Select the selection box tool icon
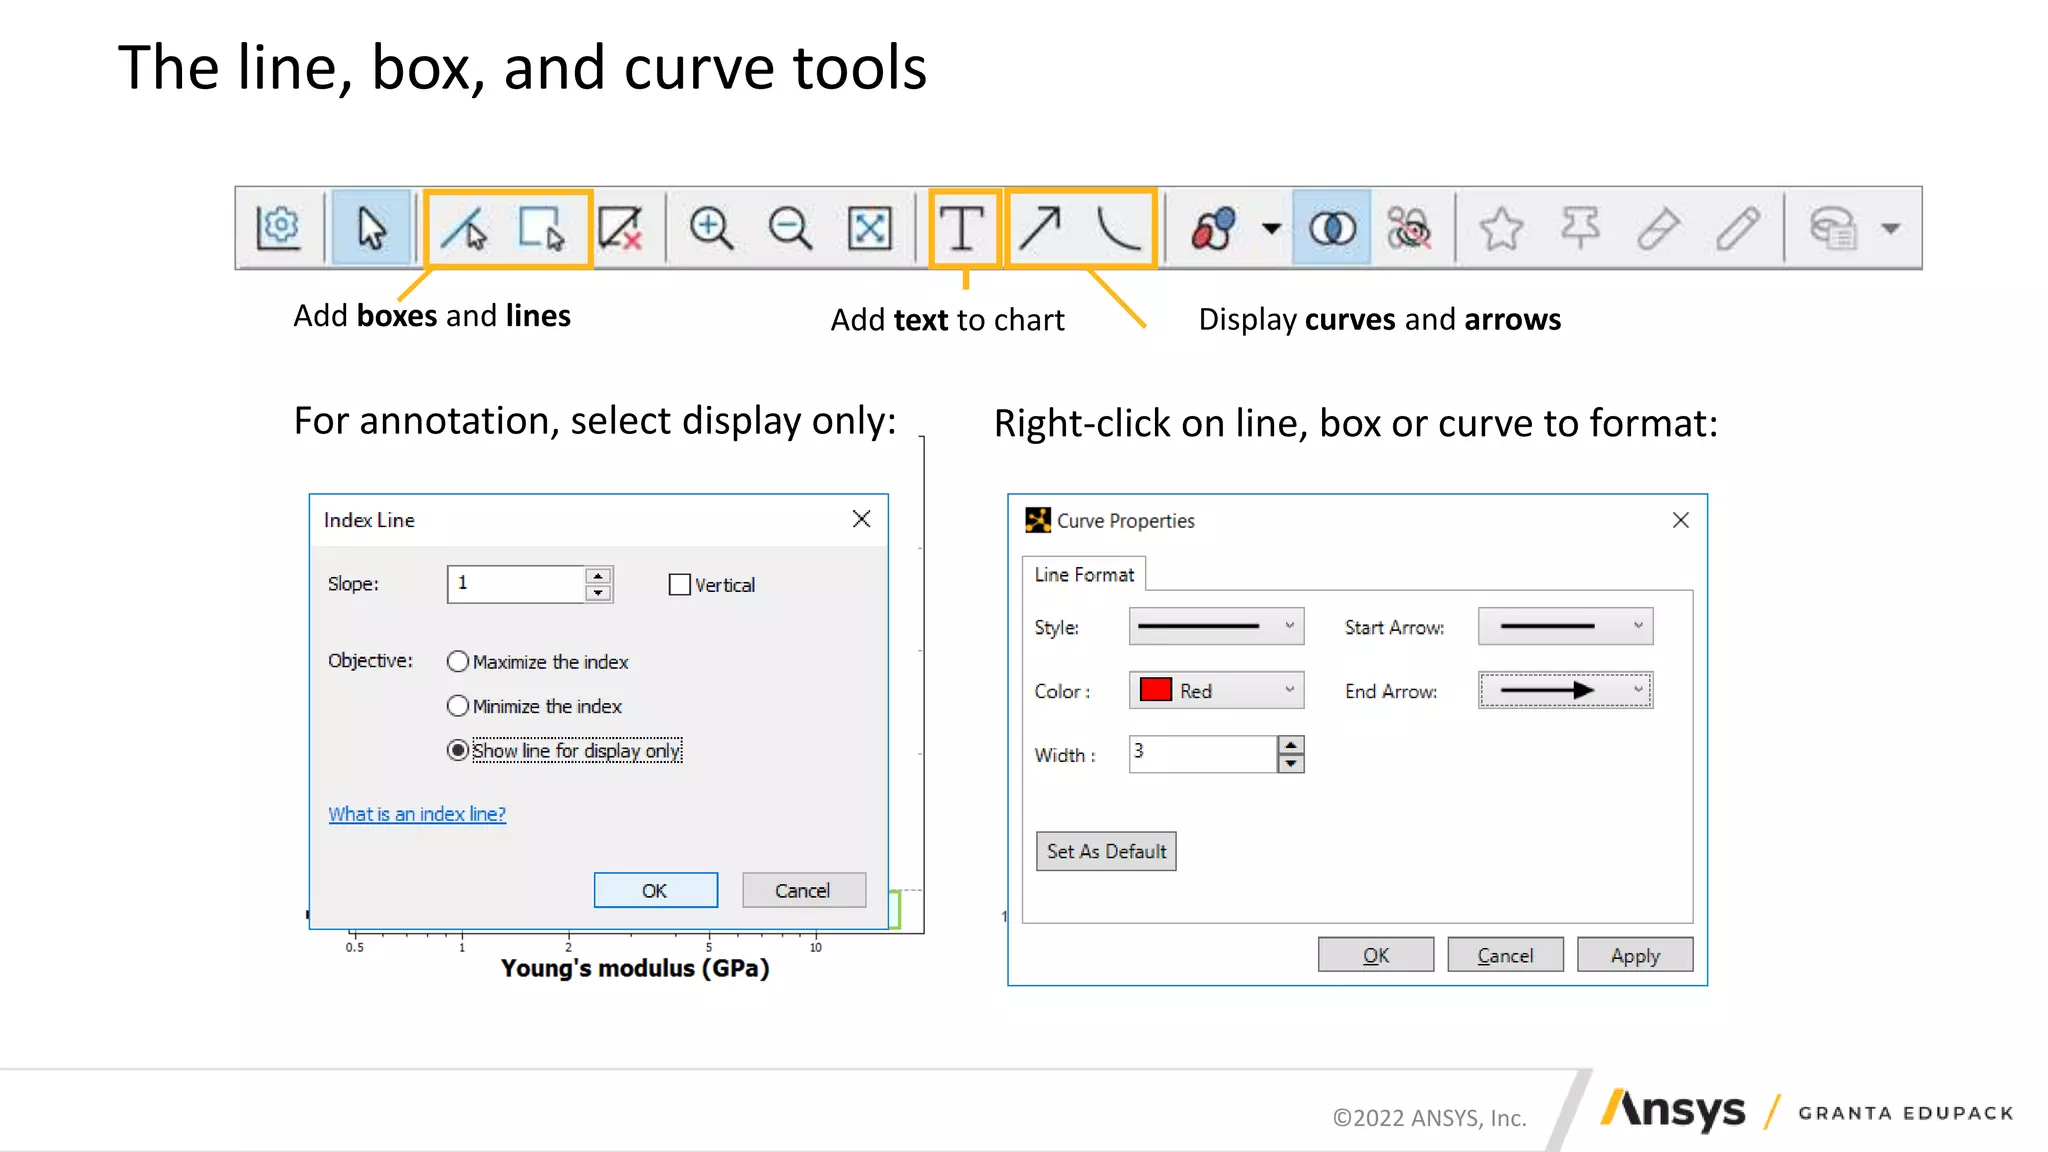This screenshot has height=1152, width=2048. (x=541, y=228)
